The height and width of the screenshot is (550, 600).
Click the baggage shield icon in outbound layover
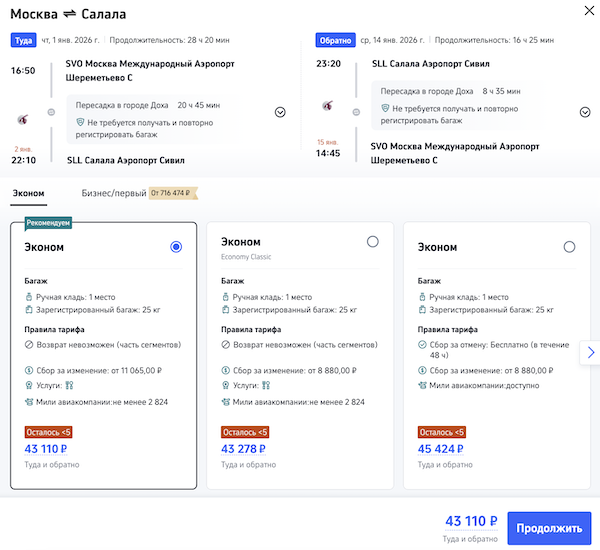pyautogui.click(x=80, y=122)
